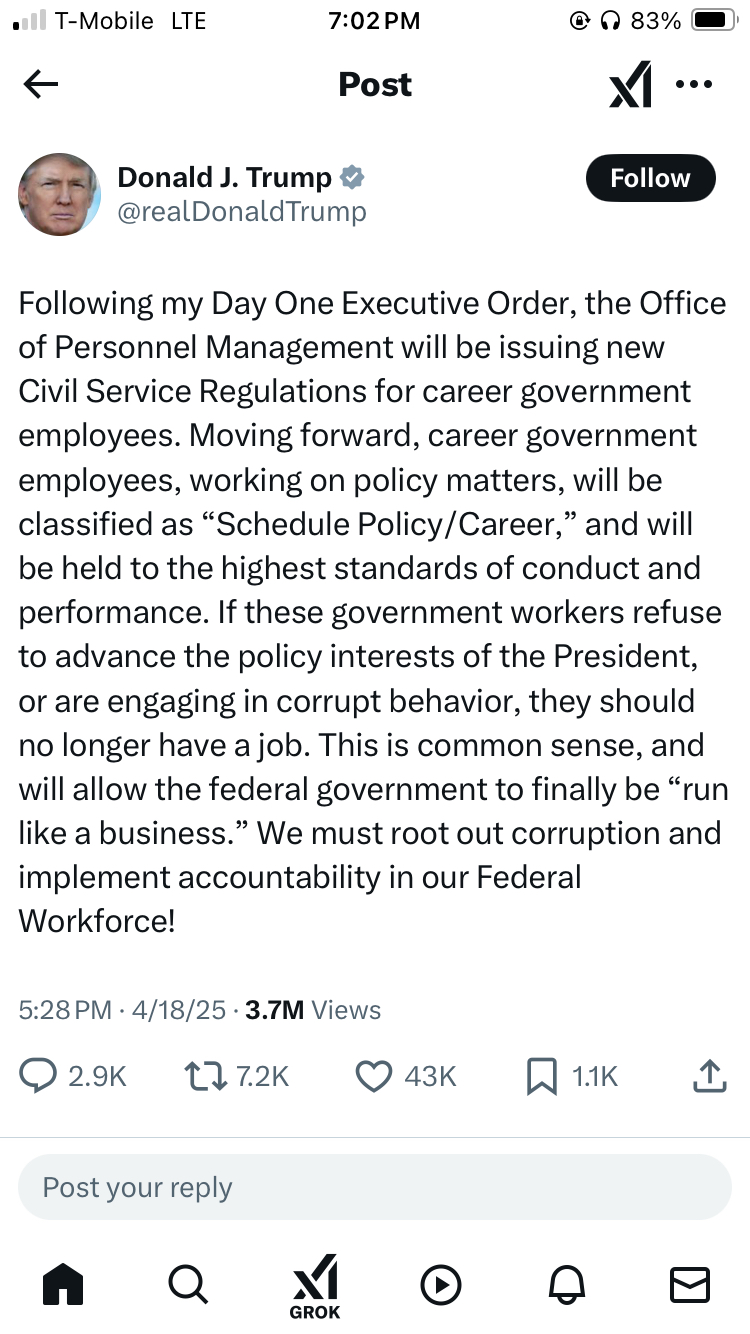Tap the blue verified badge
The width and height of the screenshot is (750, 1334).
pos(352,178)
